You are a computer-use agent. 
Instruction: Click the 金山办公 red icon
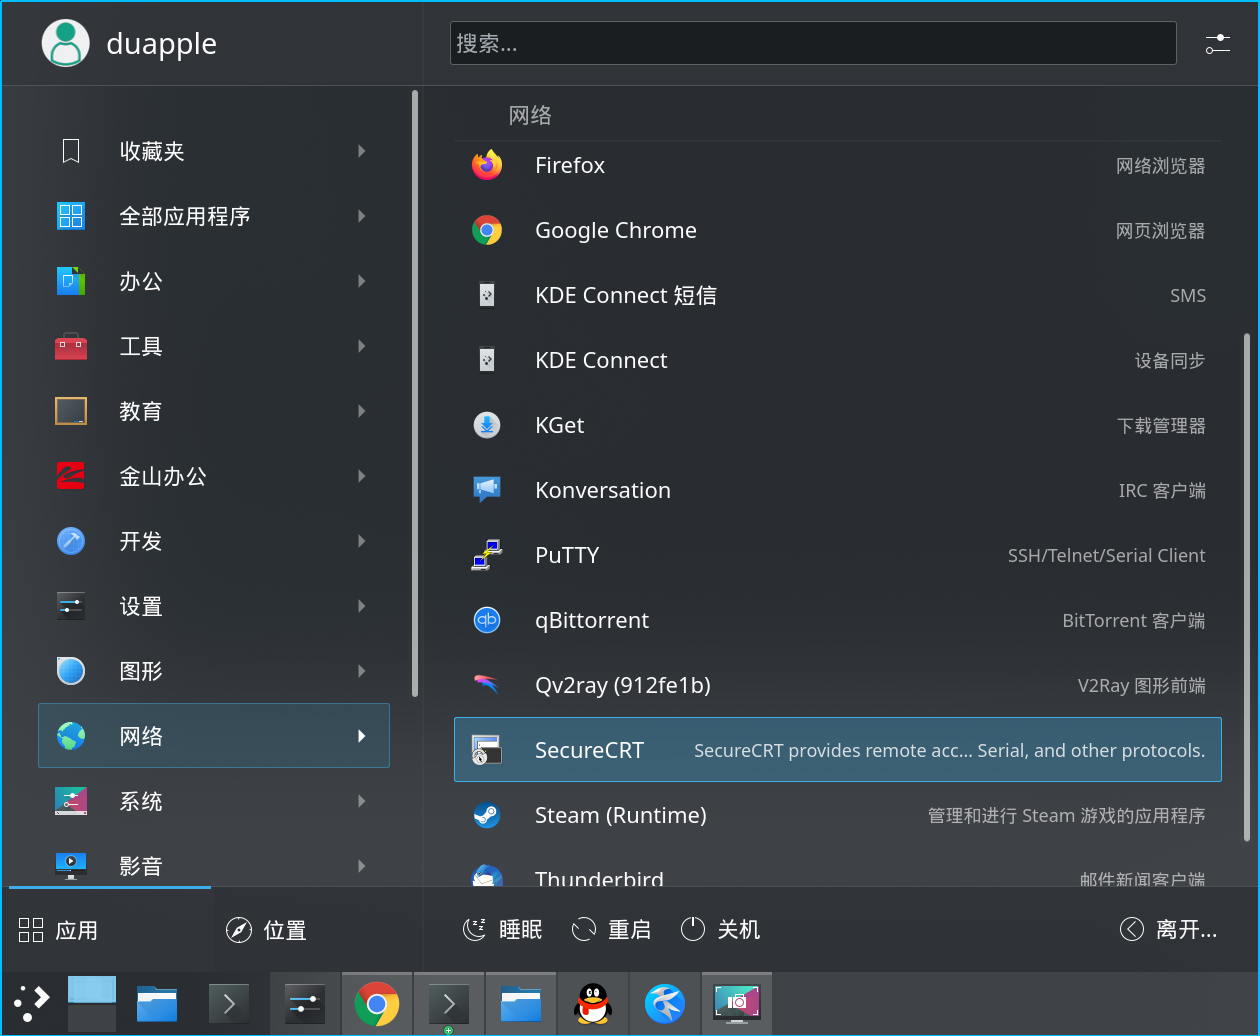(x=71, y=476)
